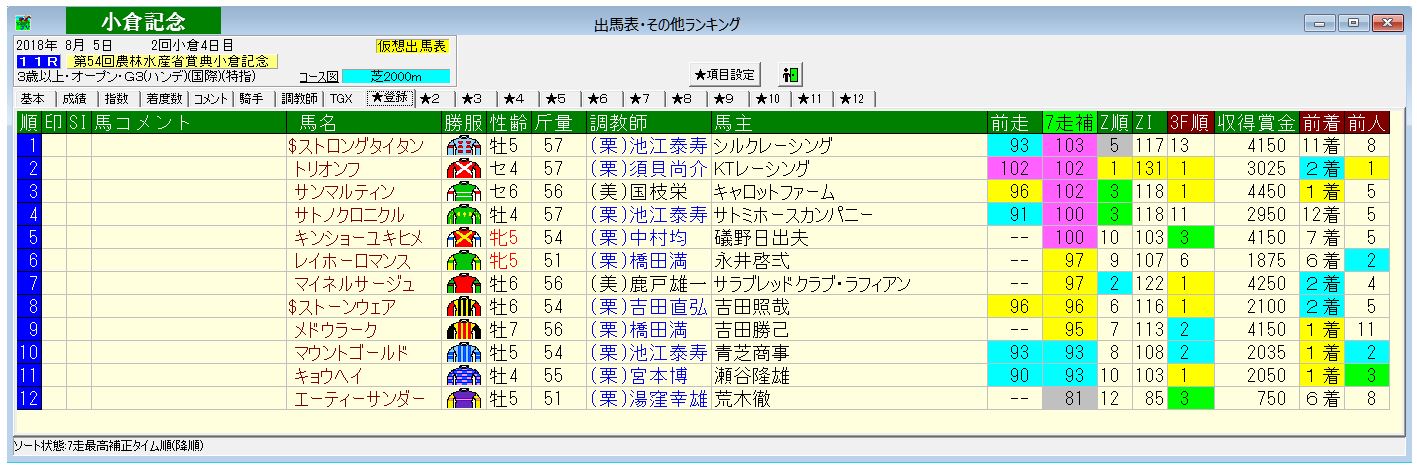Click the racing silk icon for ストーンウェア
This screenshot has height=470, width=1417.
[464, 306]
